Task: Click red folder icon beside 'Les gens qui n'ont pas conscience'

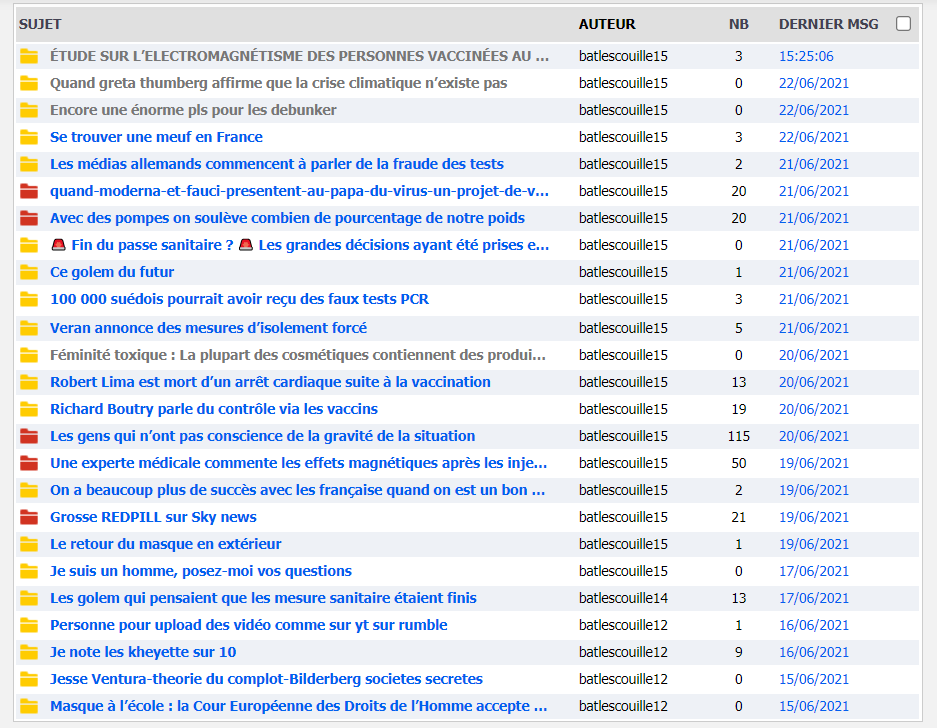Action: [x=29, y=436]
